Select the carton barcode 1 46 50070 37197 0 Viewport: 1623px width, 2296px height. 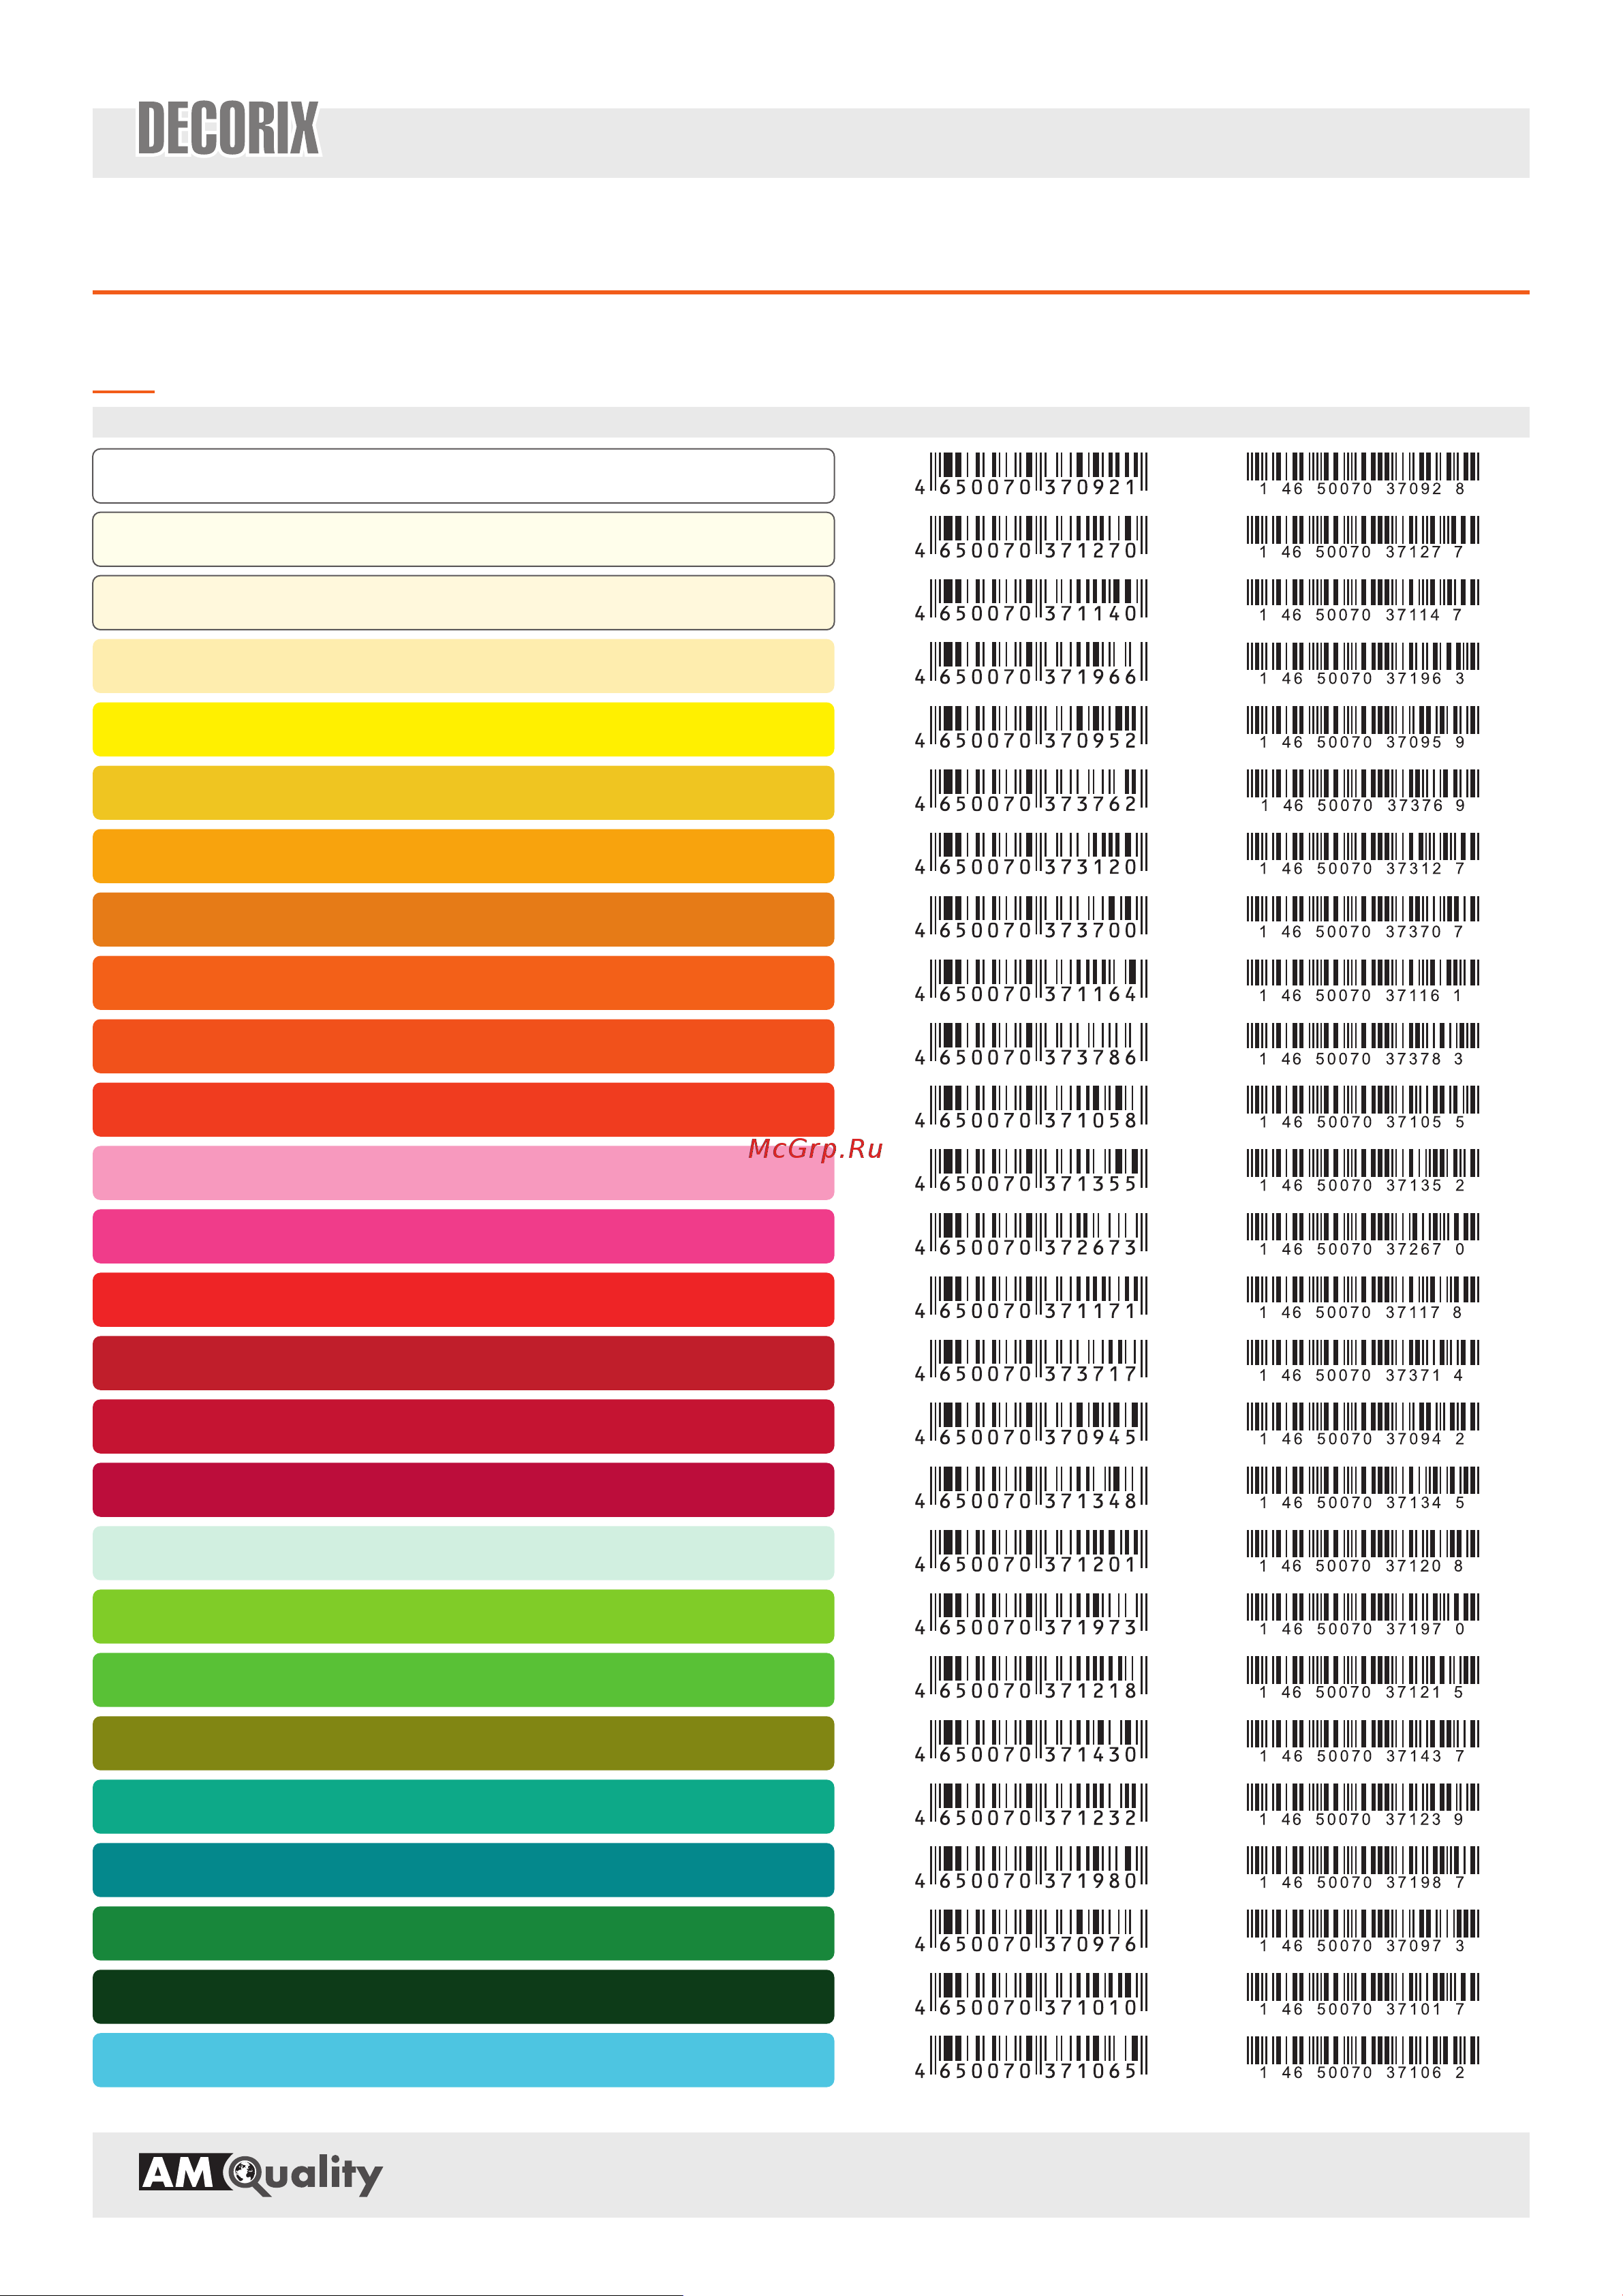click(1362, 1616)
